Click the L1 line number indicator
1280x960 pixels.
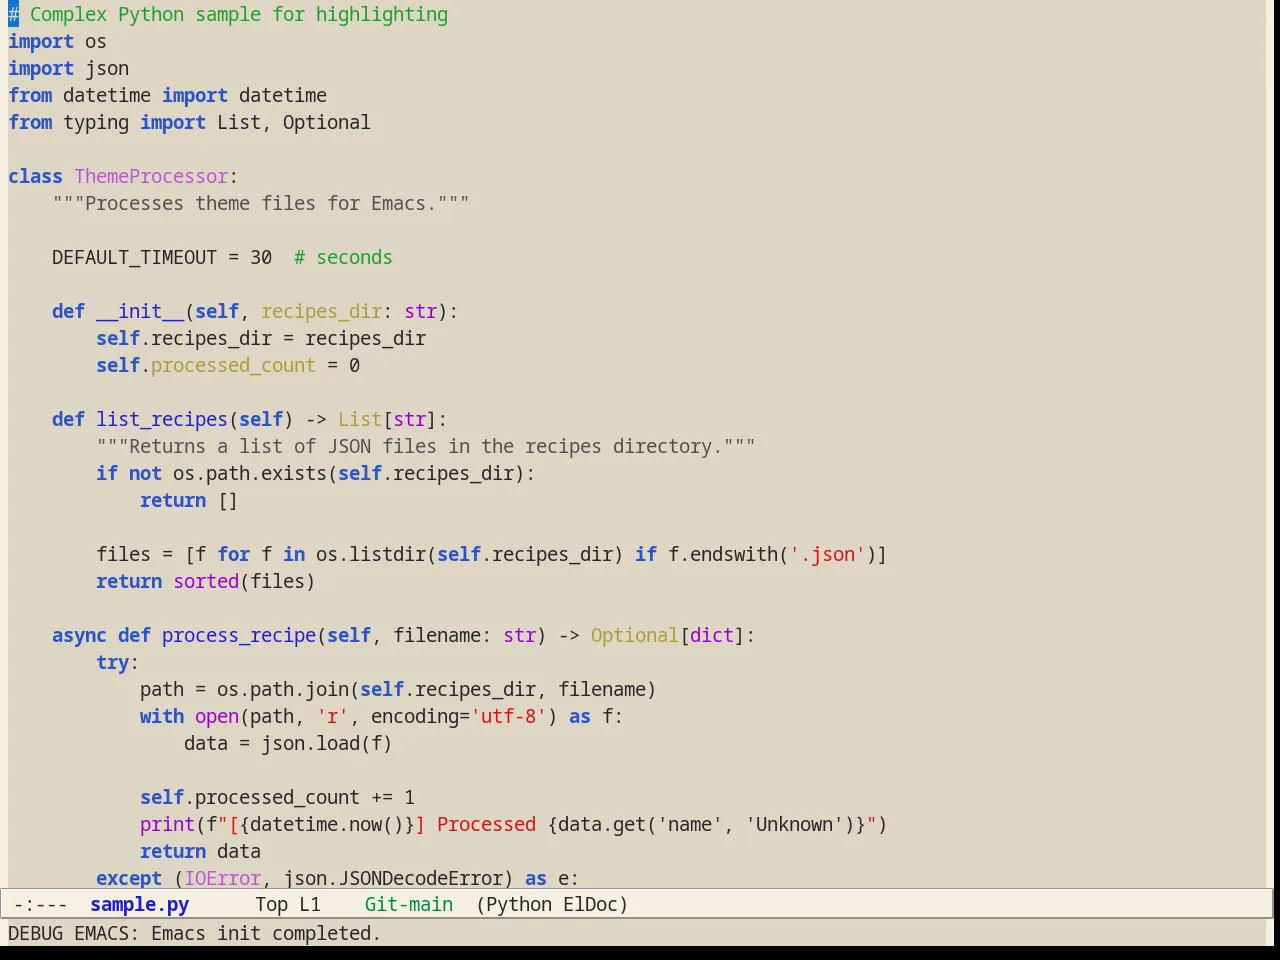[x=310, y=905]
